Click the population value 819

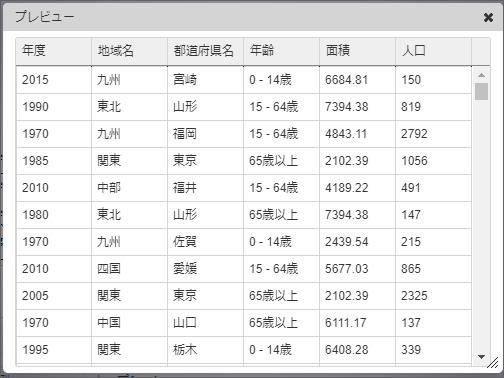click(433, 107)
